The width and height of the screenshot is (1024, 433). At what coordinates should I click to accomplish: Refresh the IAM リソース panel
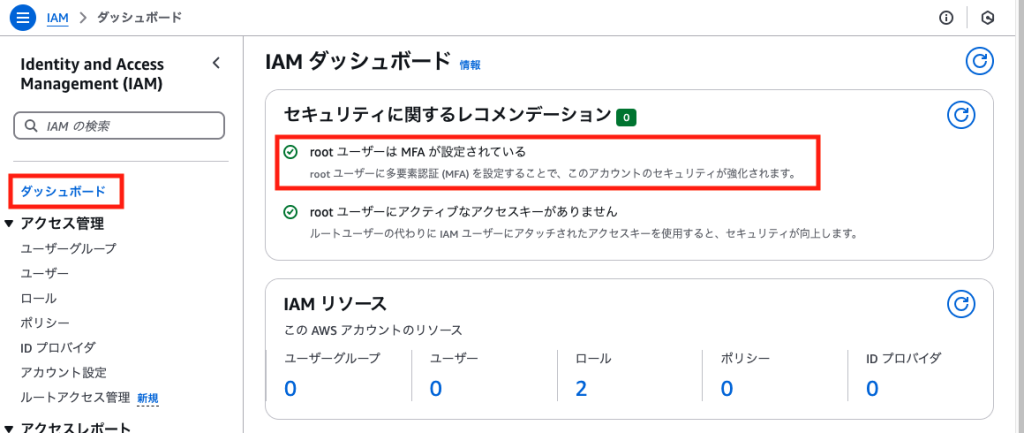click(x=961, y=304)
